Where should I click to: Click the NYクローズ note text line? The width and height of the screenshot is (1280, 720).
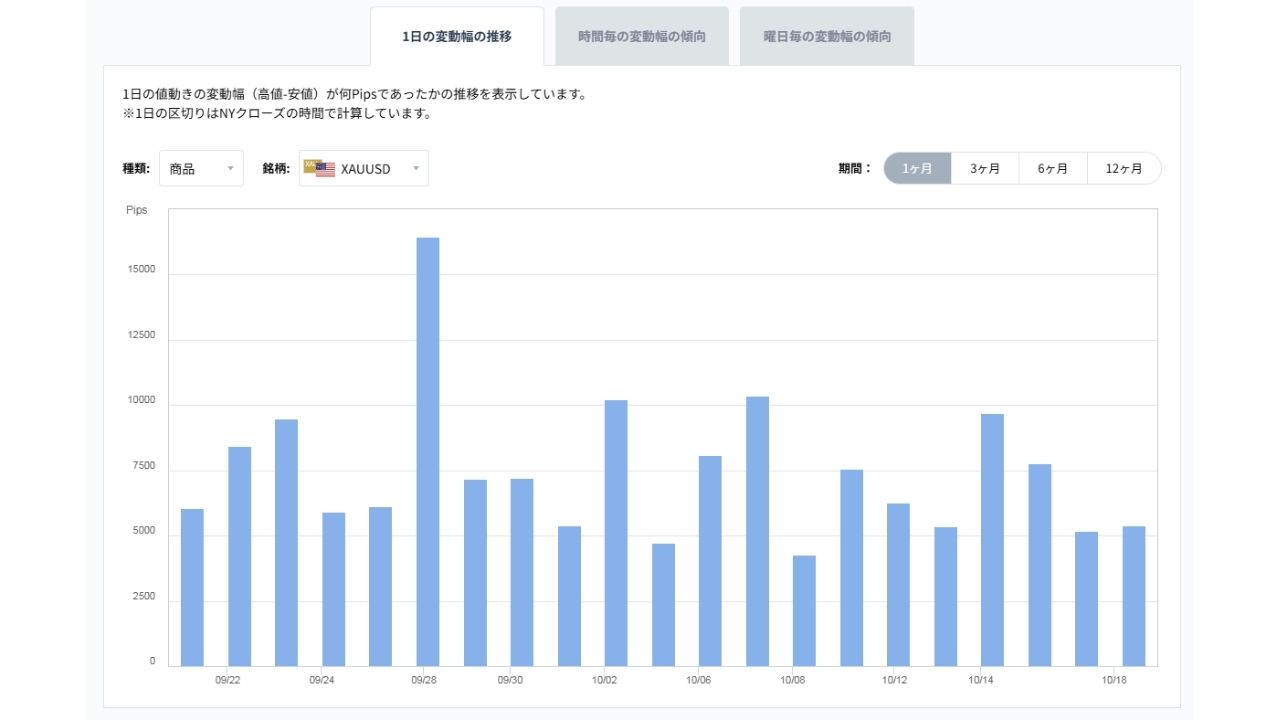coord(277,113)
